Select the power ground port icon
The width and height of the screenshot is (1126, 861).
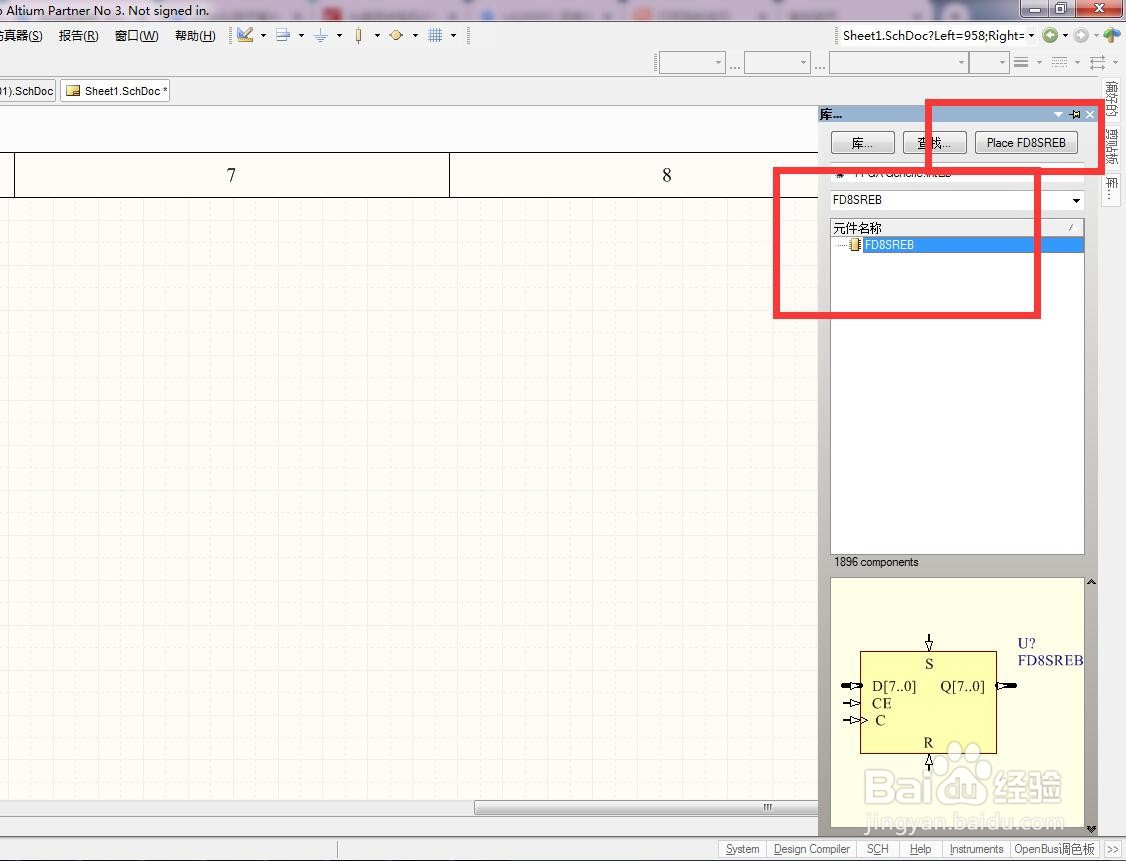pyautogui.click(x=320, y=35)
